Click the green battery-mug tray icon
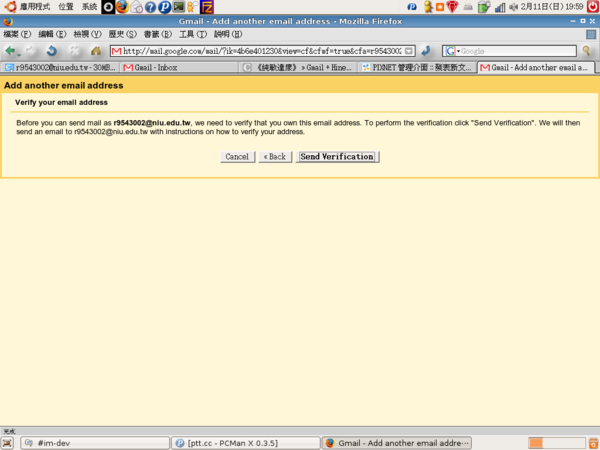Image resolution: width=600 pixels, height=450 pixels. [x=484, y=7]
